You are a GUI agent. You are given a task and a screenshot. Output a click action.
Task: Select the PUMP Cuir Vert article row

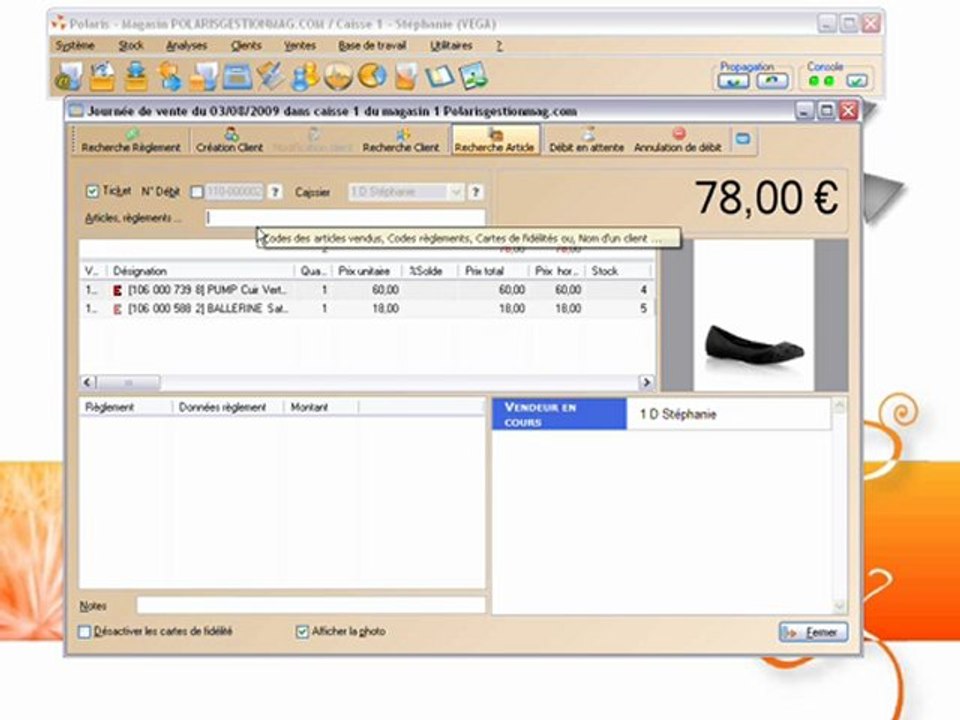(367, 290)
